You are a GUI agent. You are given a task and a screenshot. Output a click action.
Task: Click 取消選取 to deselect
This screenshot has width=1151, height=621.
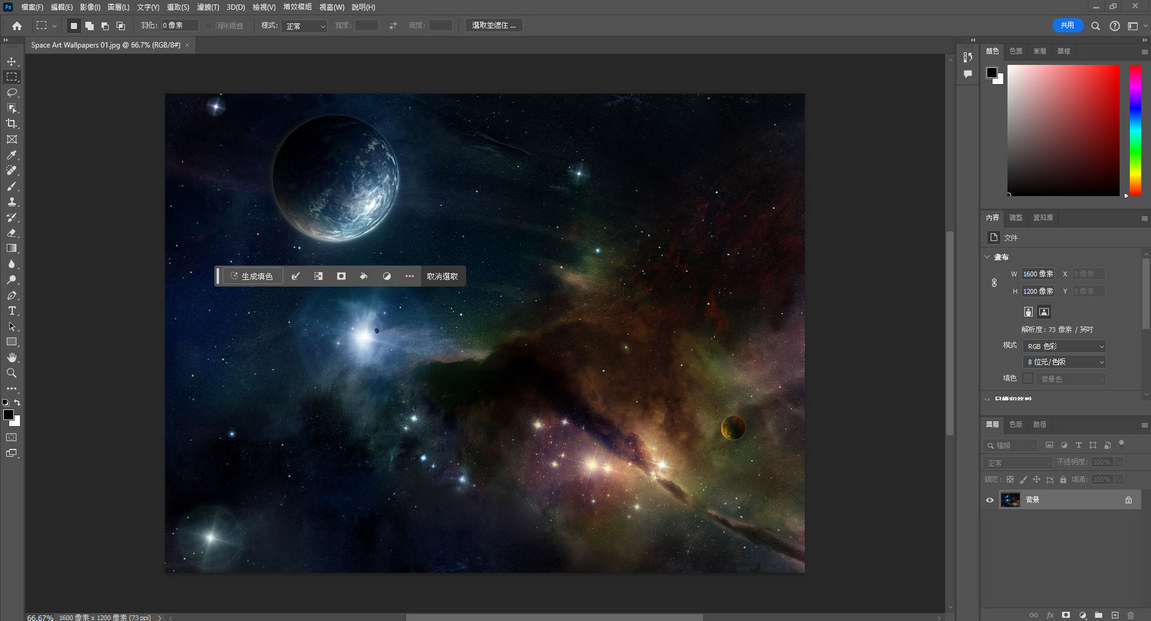(441, 275)
